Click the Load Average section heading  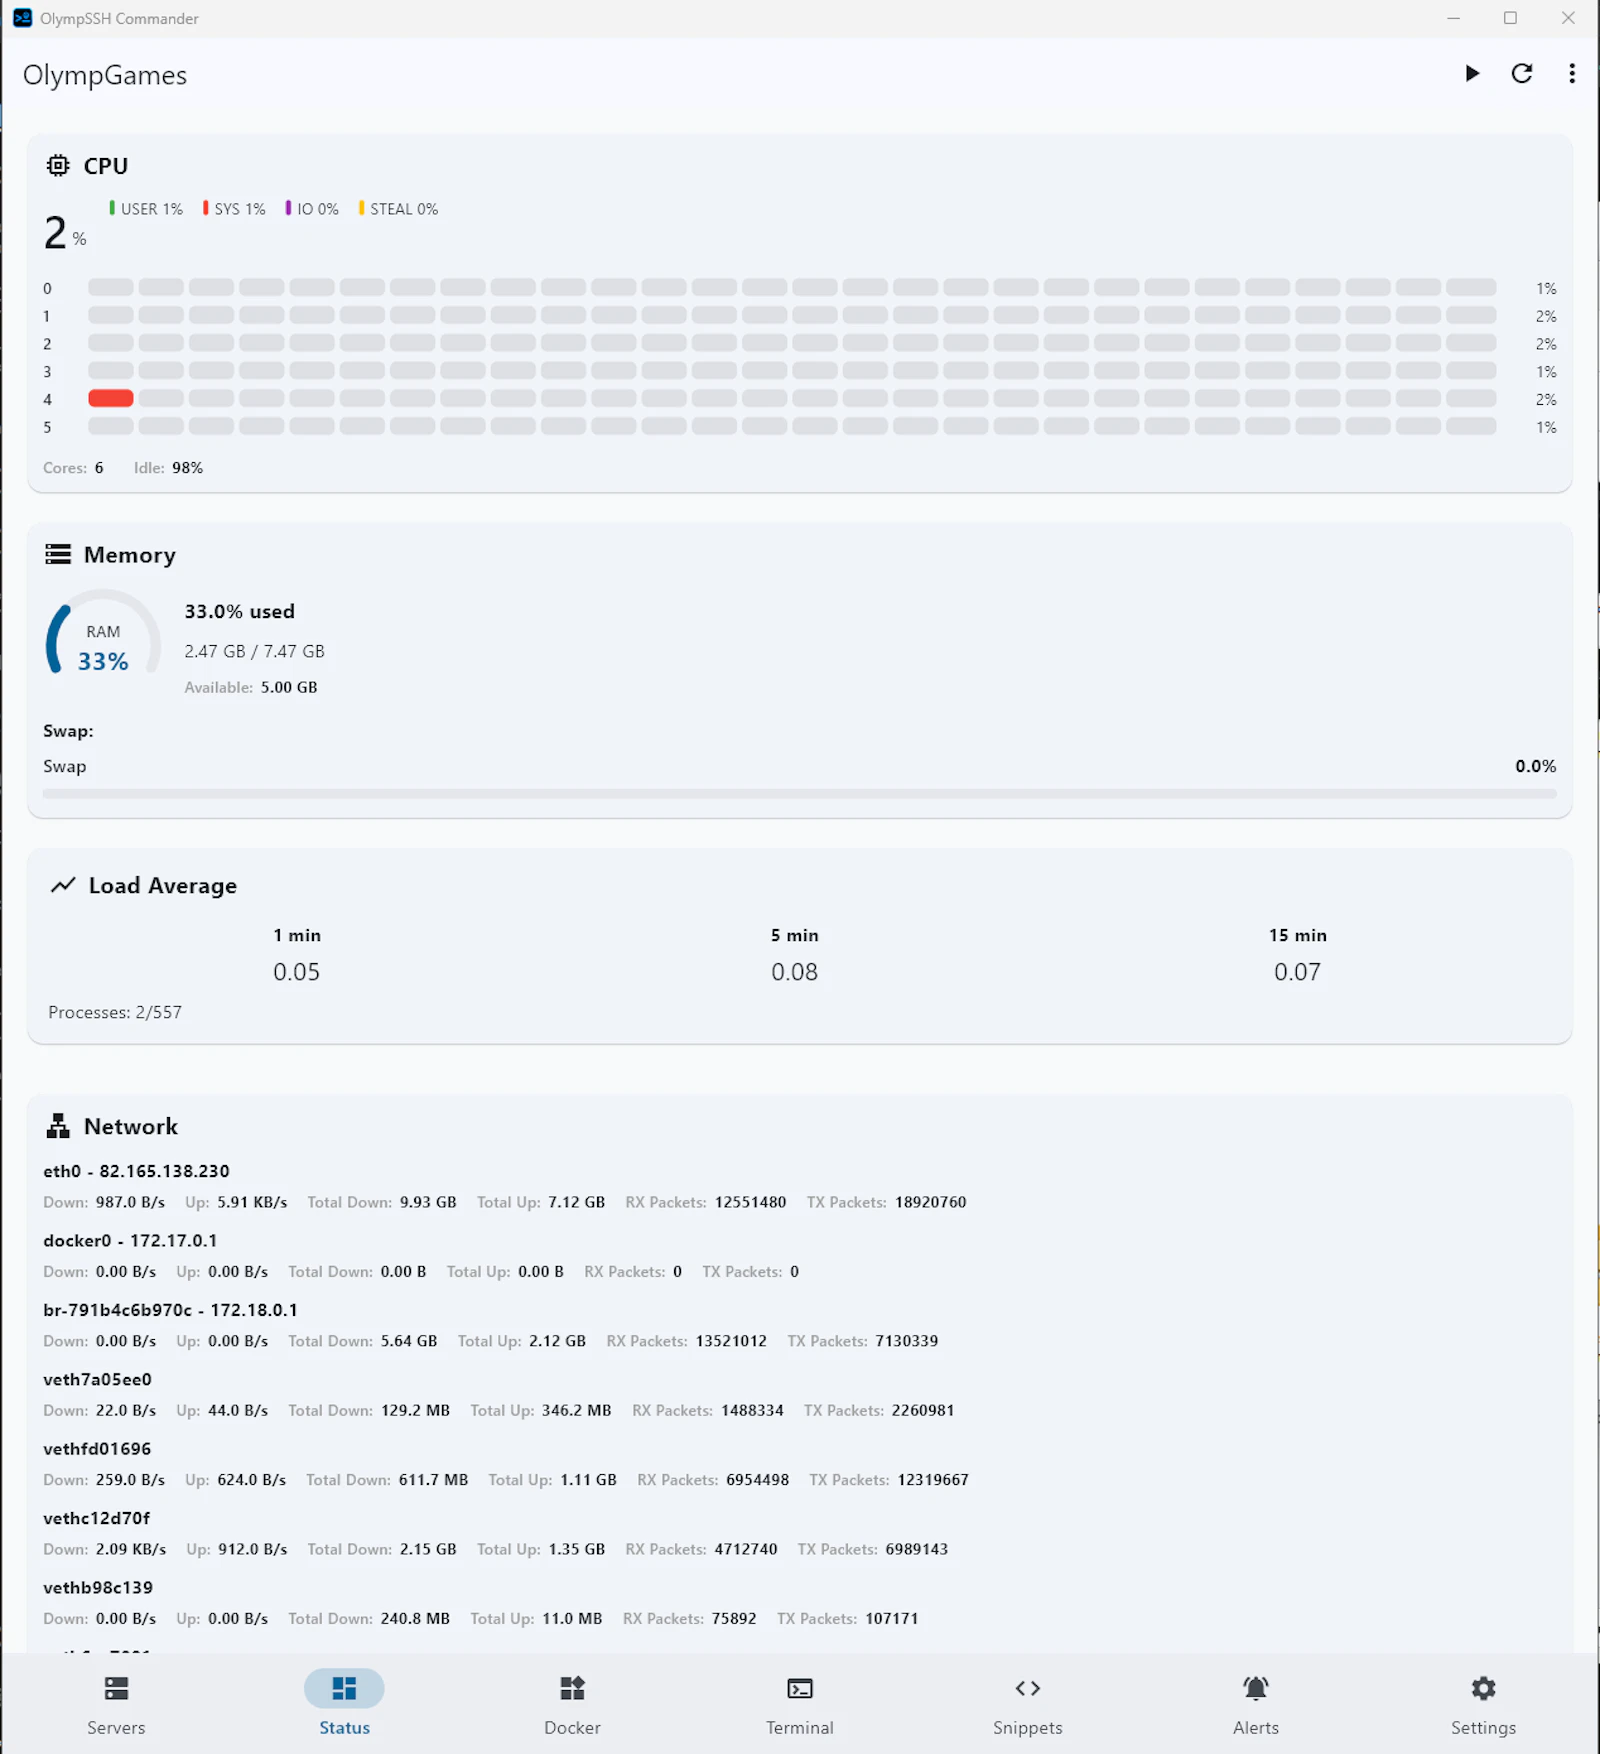(163, 885)
